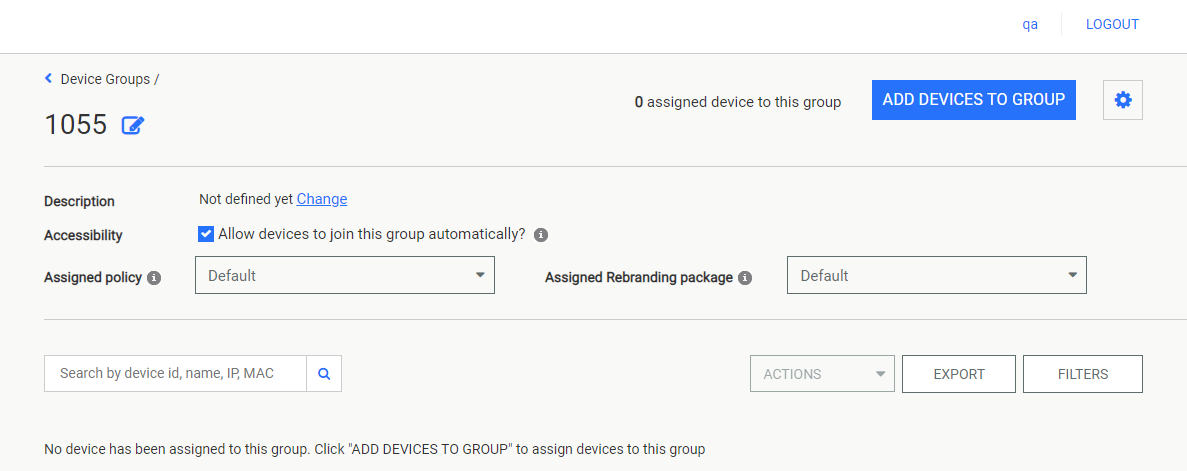This screenshot has height=471, width=1187.
Task: Click the info icon beside Assigned Rebranding package
Action: click(745, 278)
